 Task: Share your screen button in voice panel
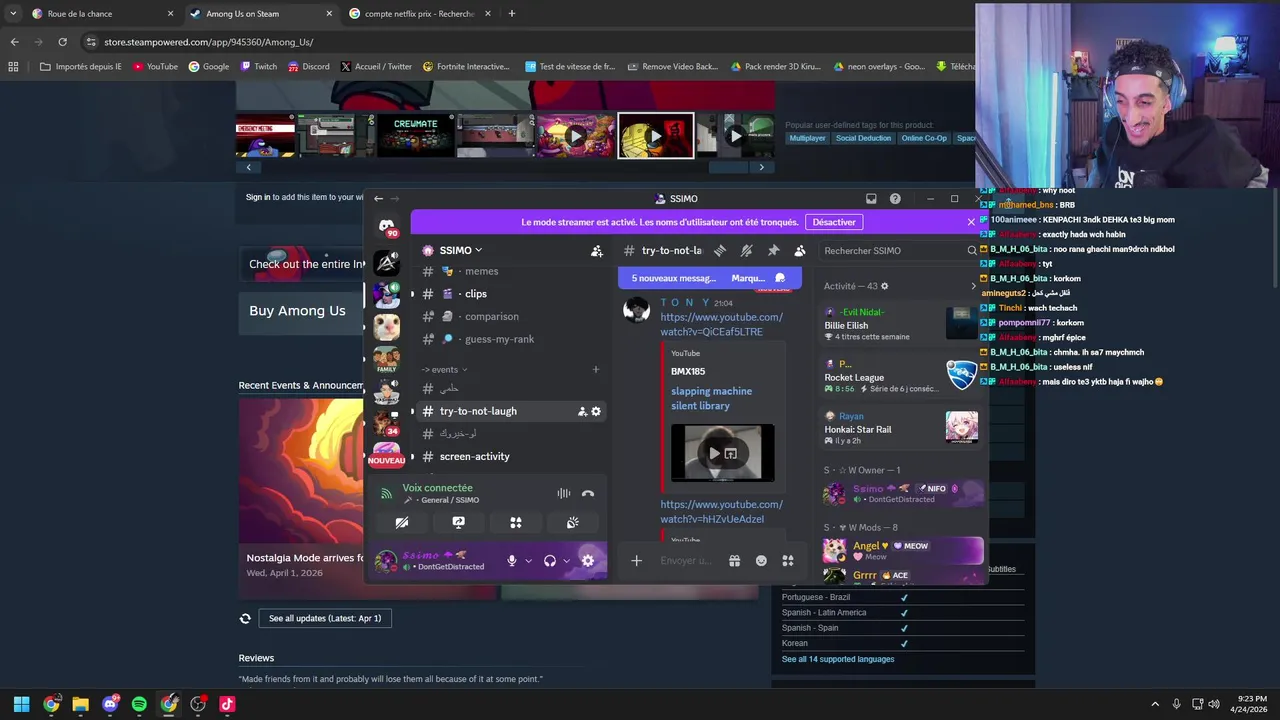click(x=458, y=522)
